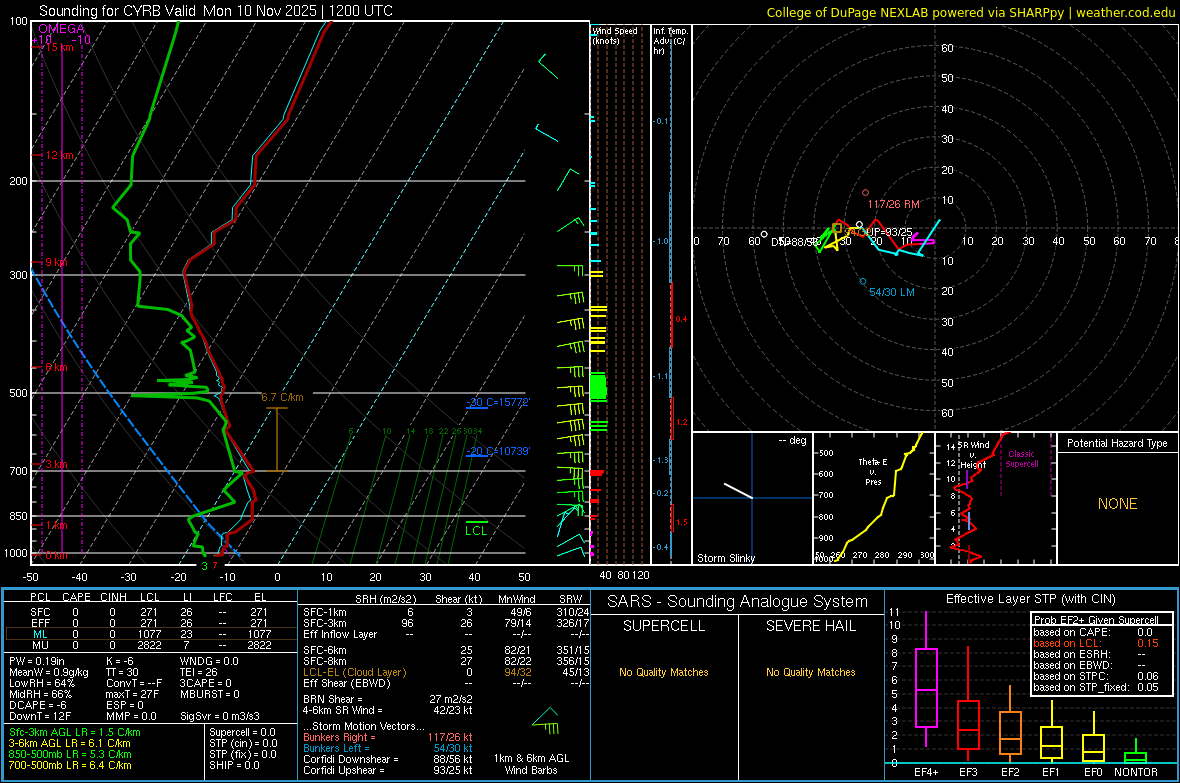Click the OMEGA label on the skew-T

point(62,29)
